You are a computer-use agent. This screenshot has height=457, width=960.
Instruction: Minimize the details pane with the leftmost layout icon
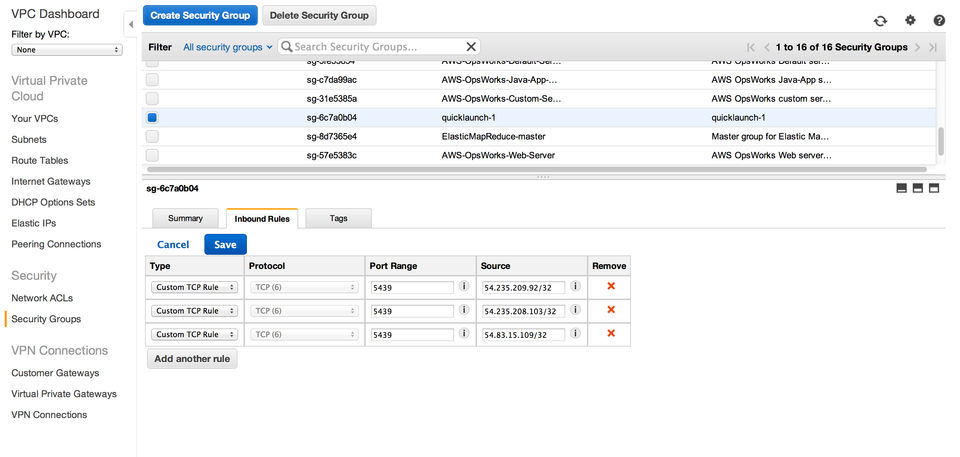coord(901,189)
